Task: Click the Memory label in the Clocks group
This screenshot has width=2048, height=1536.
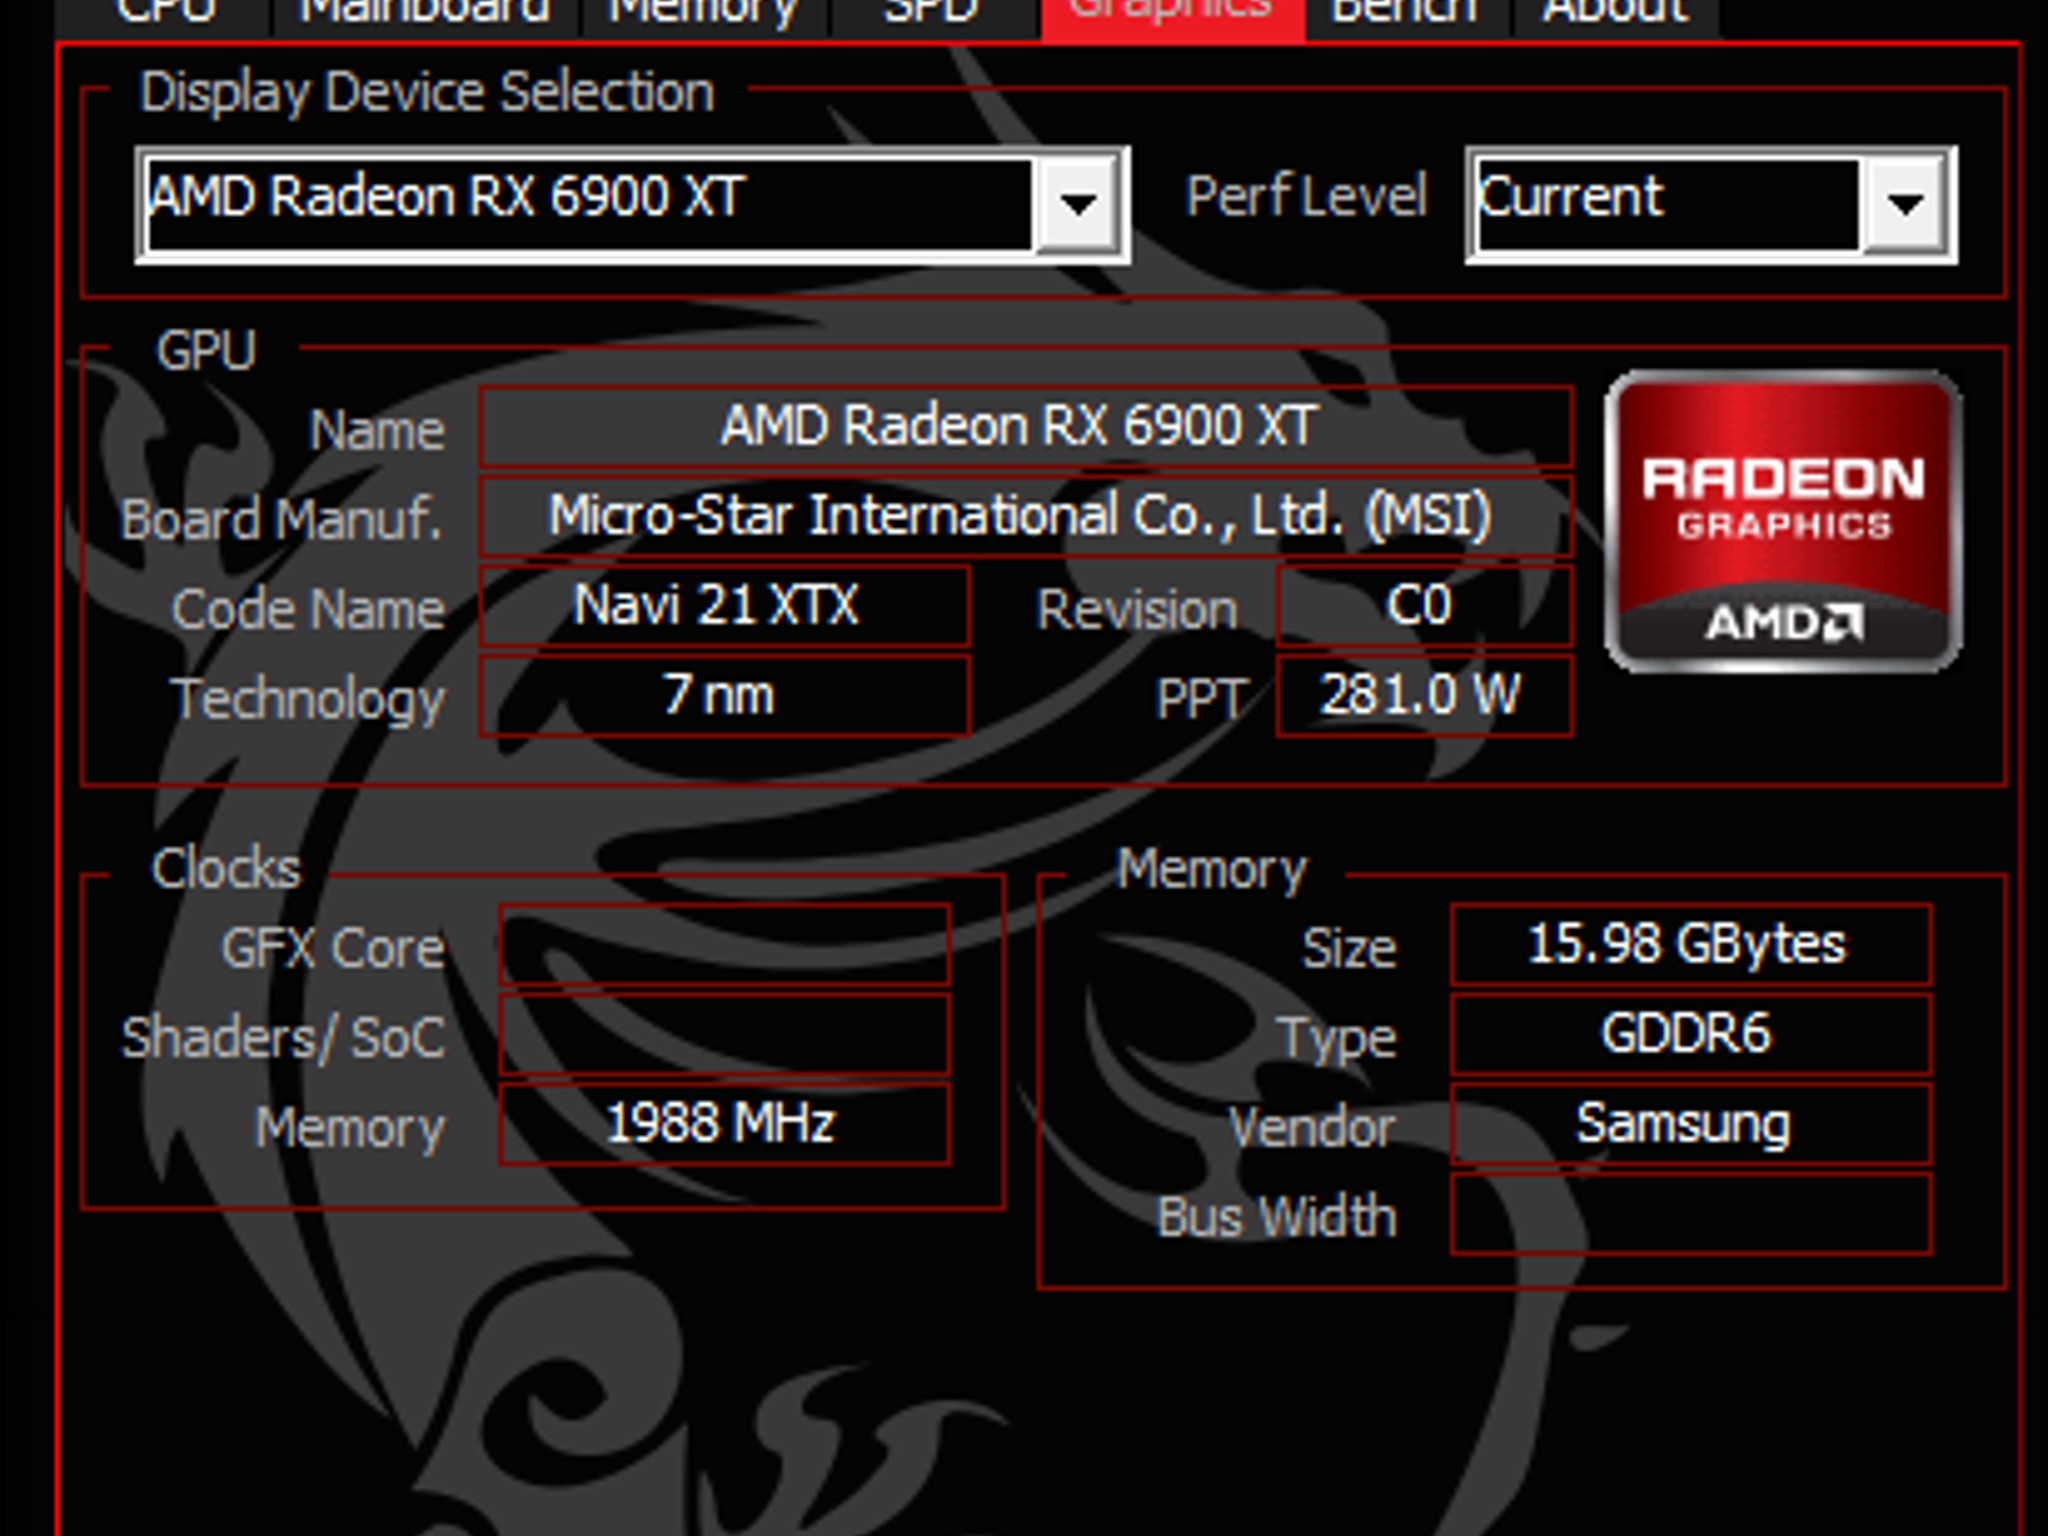Action: click(x=350, y=1129)
